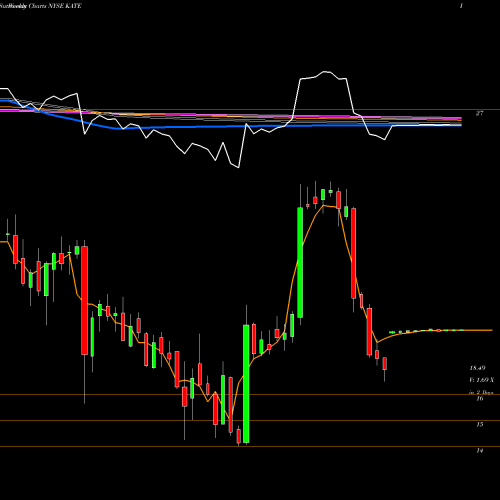This screenshot has width=500, height=500.
Task: Click the 27 price axis label
Action: tap(479, 113)
